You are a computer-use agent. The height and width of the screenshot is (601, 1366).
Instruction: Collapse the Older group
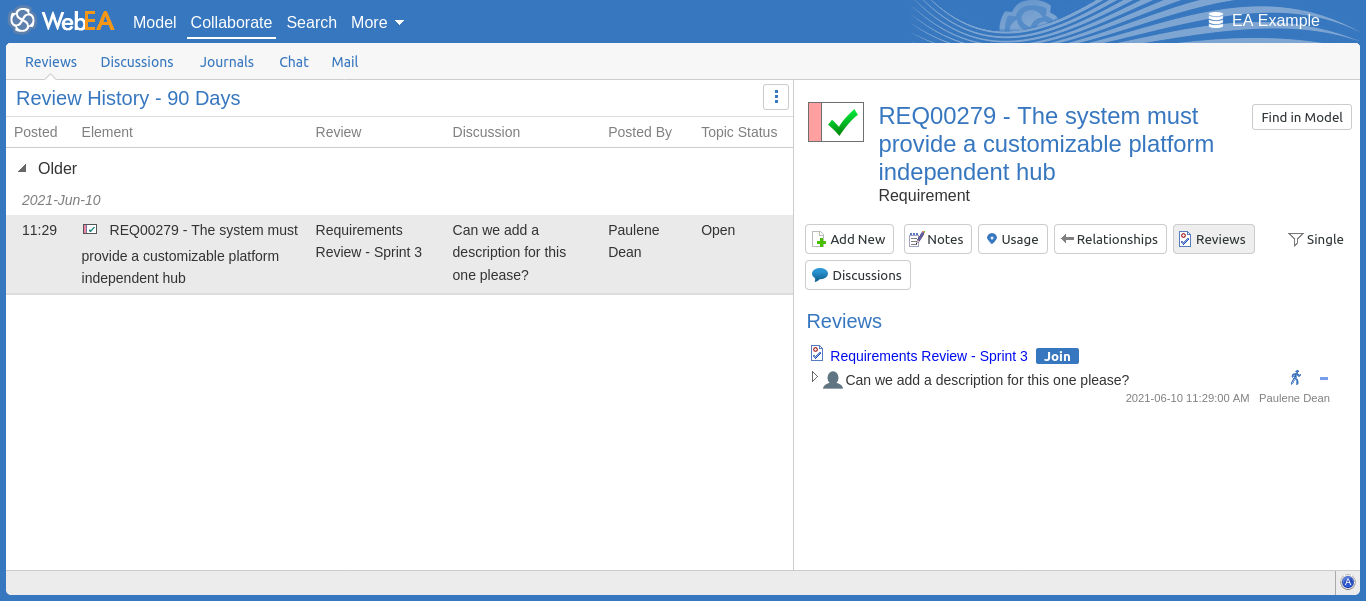click(23, 169)
